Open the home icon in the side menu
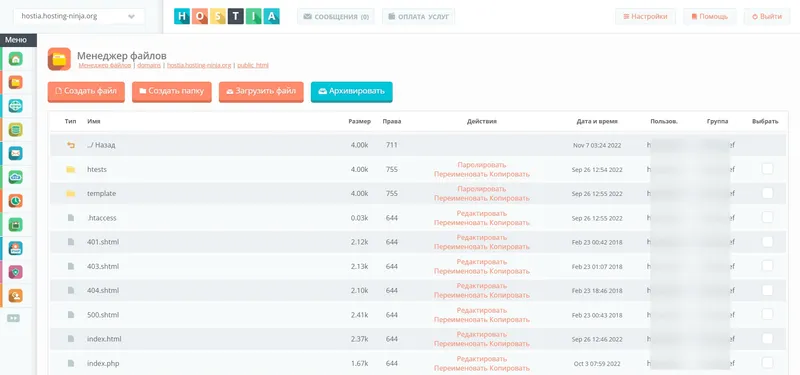The height and width of the screenshot is (375, 800). (x=16, y=59)
